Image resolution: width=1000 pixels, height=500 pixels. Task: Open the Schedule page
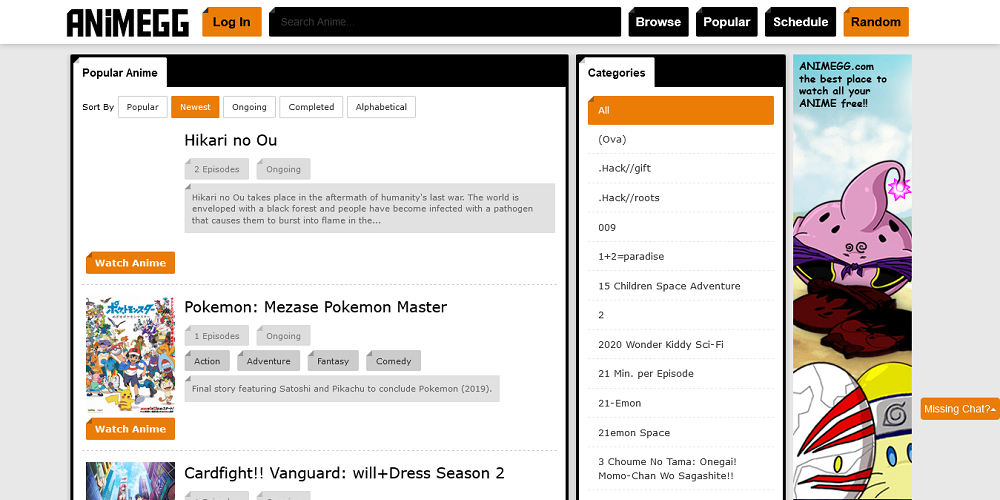[800, 22]
